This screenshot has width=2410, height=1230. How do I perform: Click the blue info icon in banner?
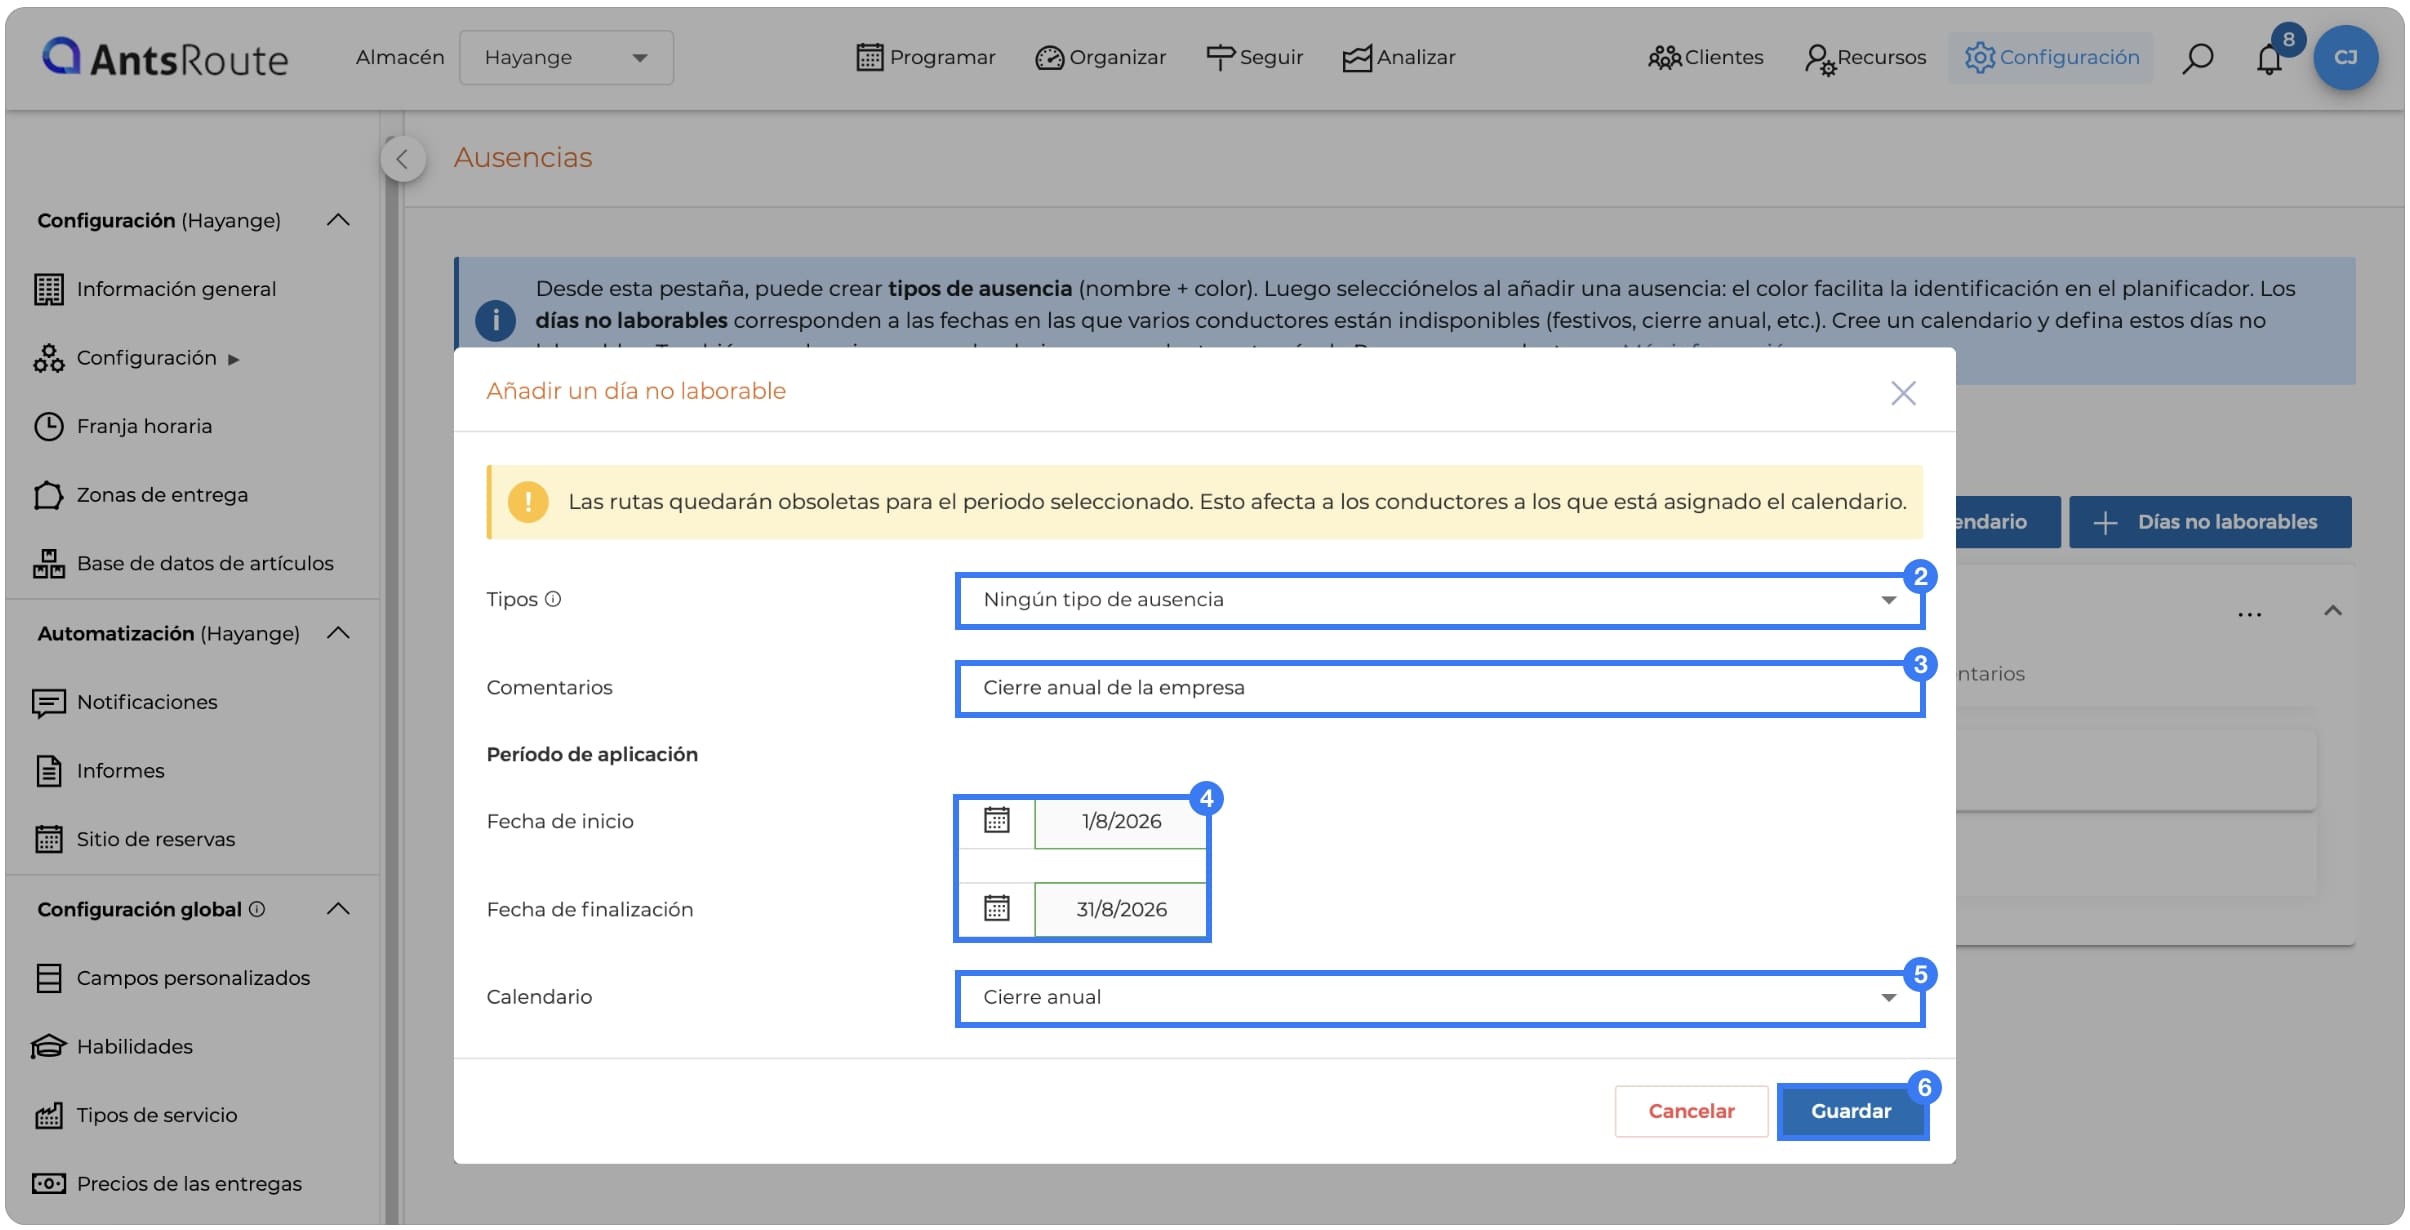pos(495,320)
